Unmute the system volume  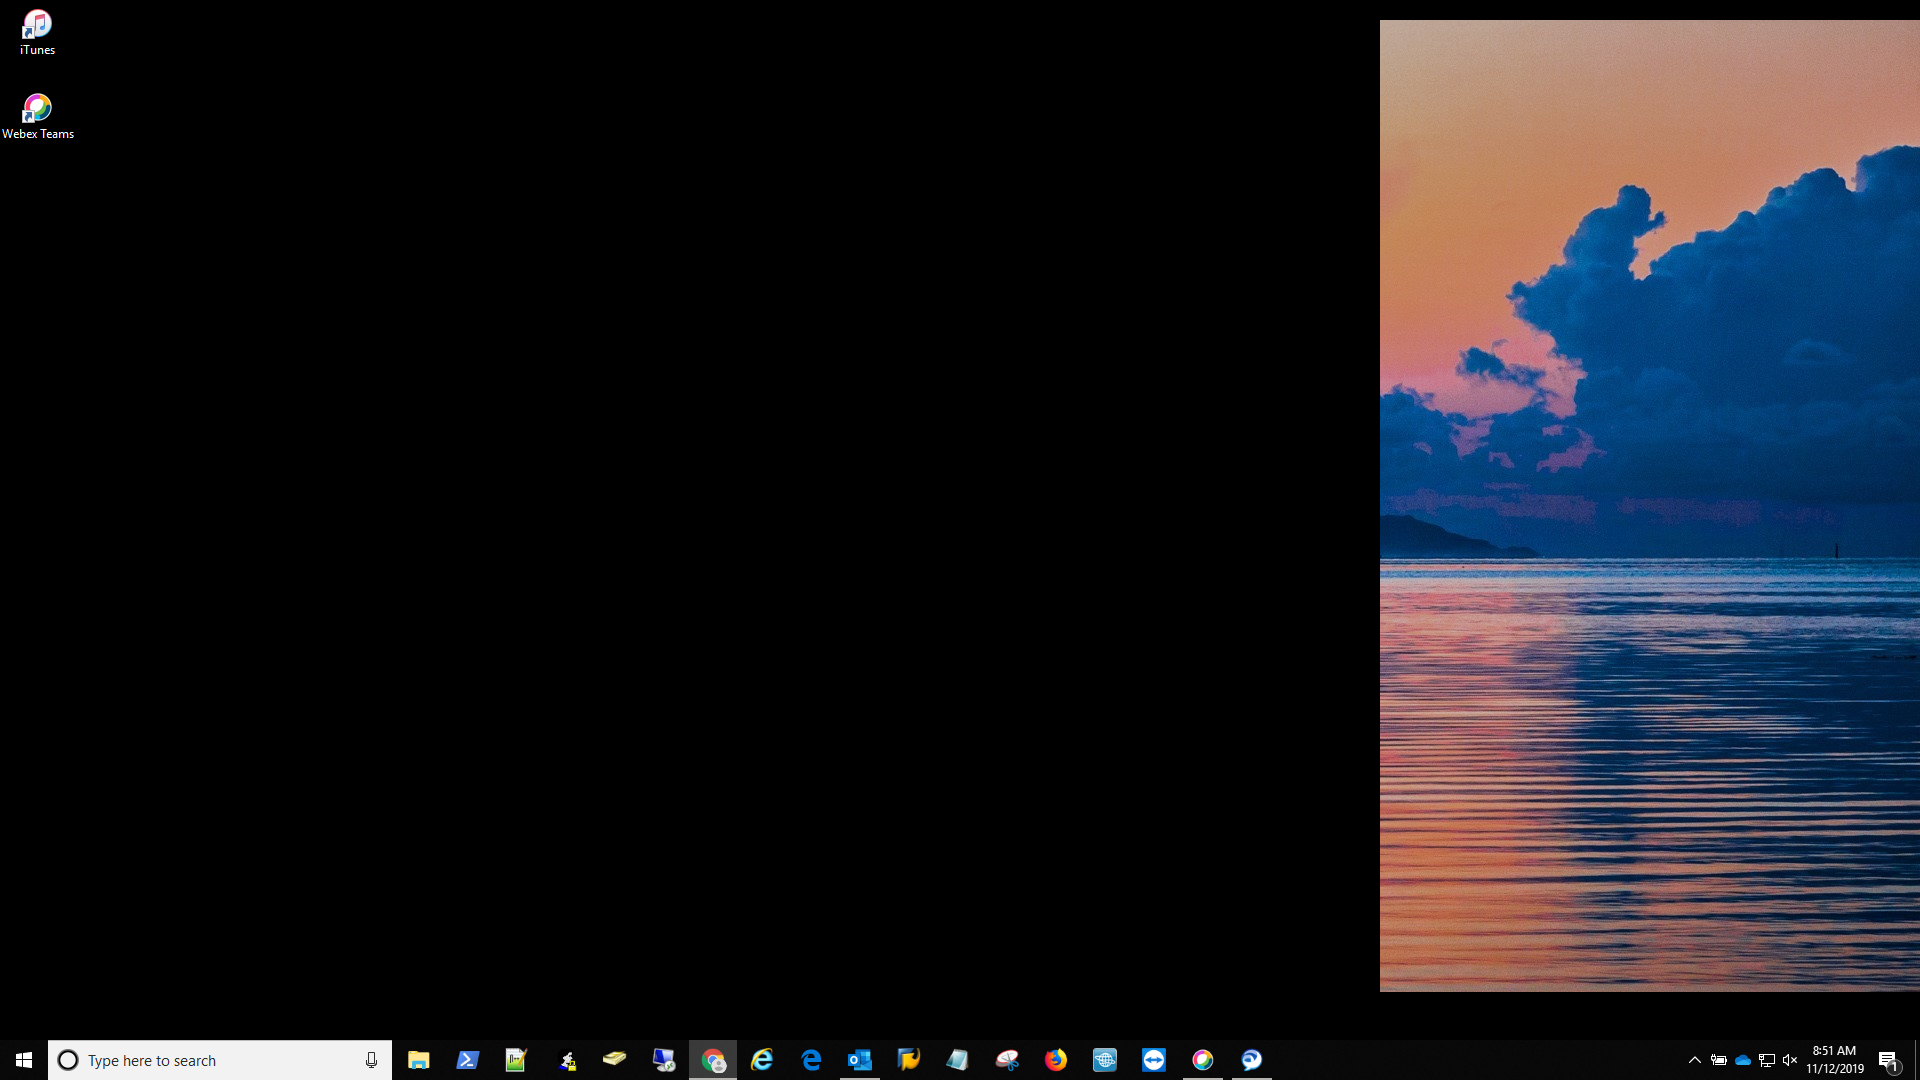(x=1790, y=1060)
